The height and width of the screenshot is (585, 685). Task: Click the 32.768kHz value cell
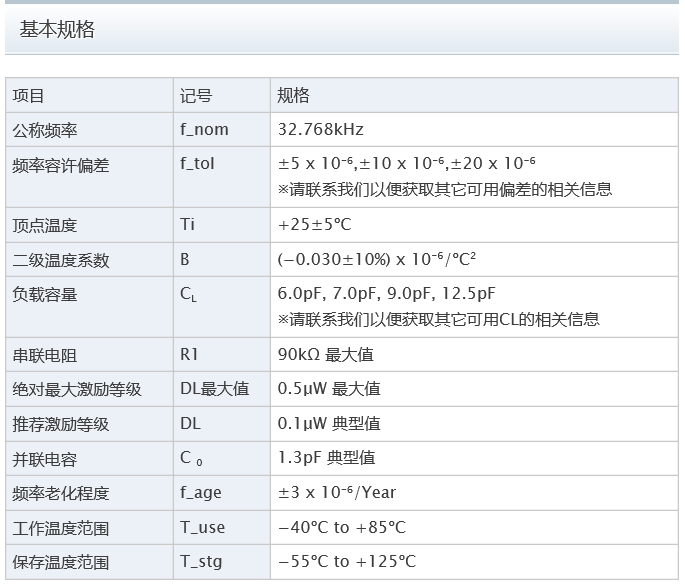[x=320, y=130]
